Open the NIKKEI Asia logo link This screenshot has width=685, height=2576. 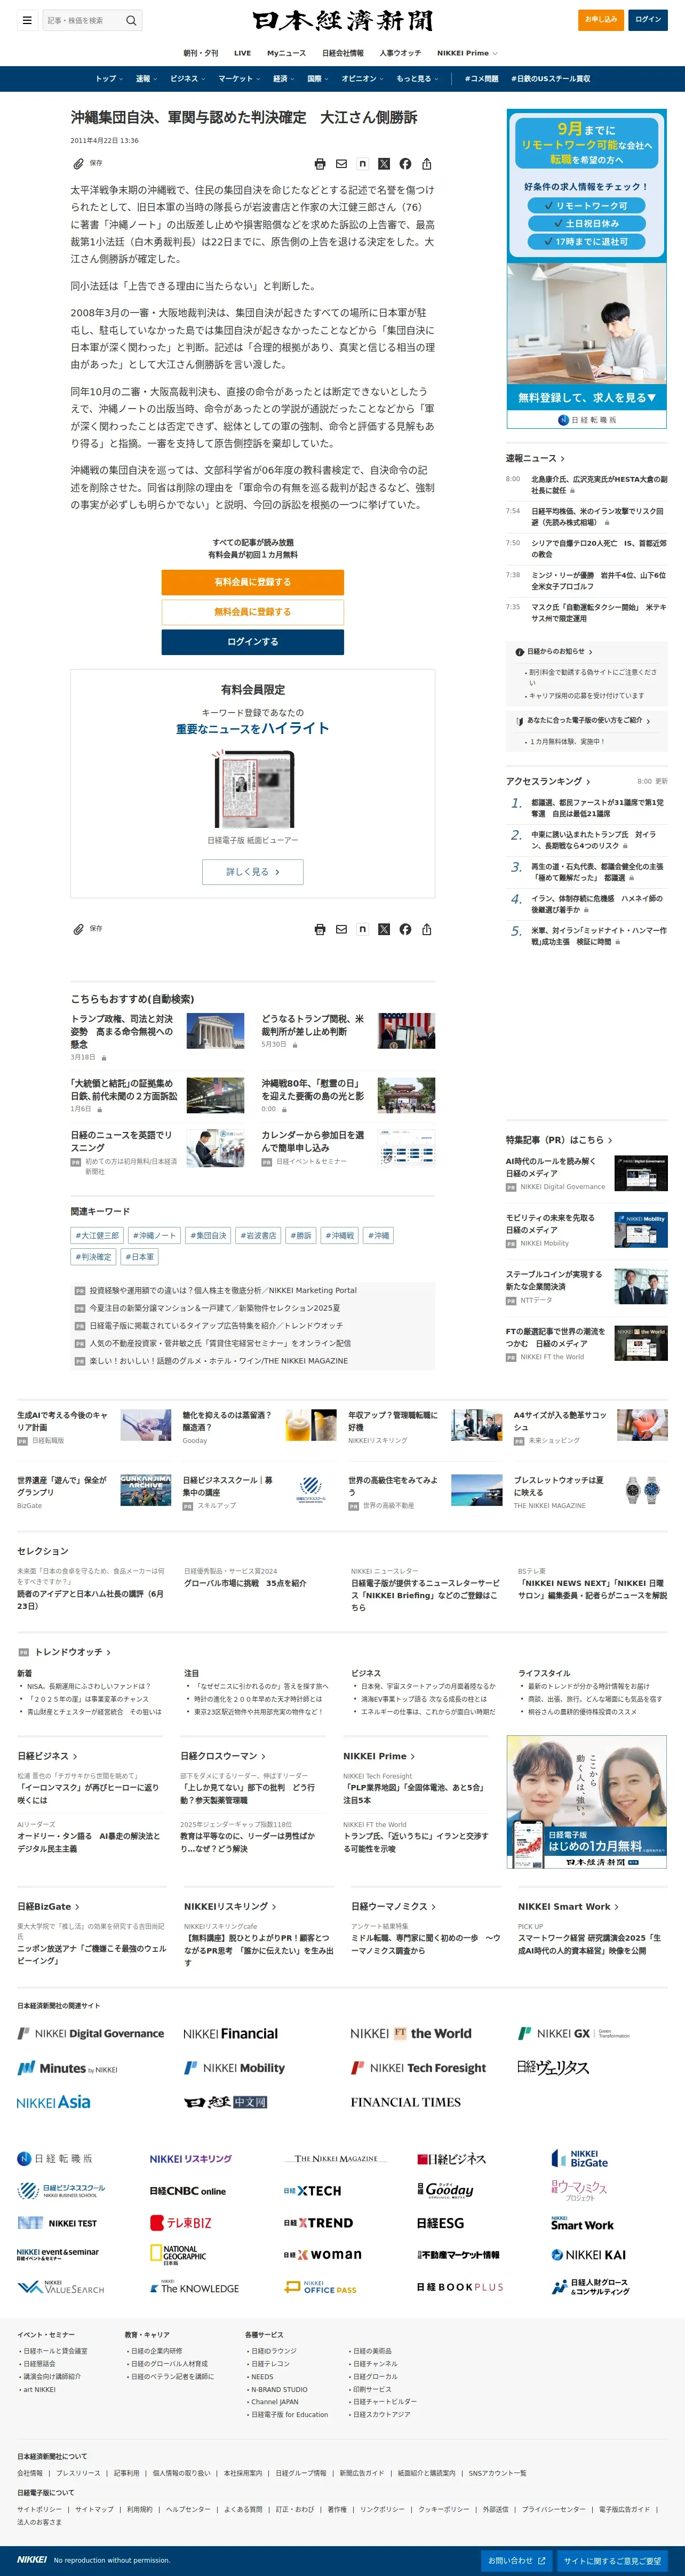54,2101
